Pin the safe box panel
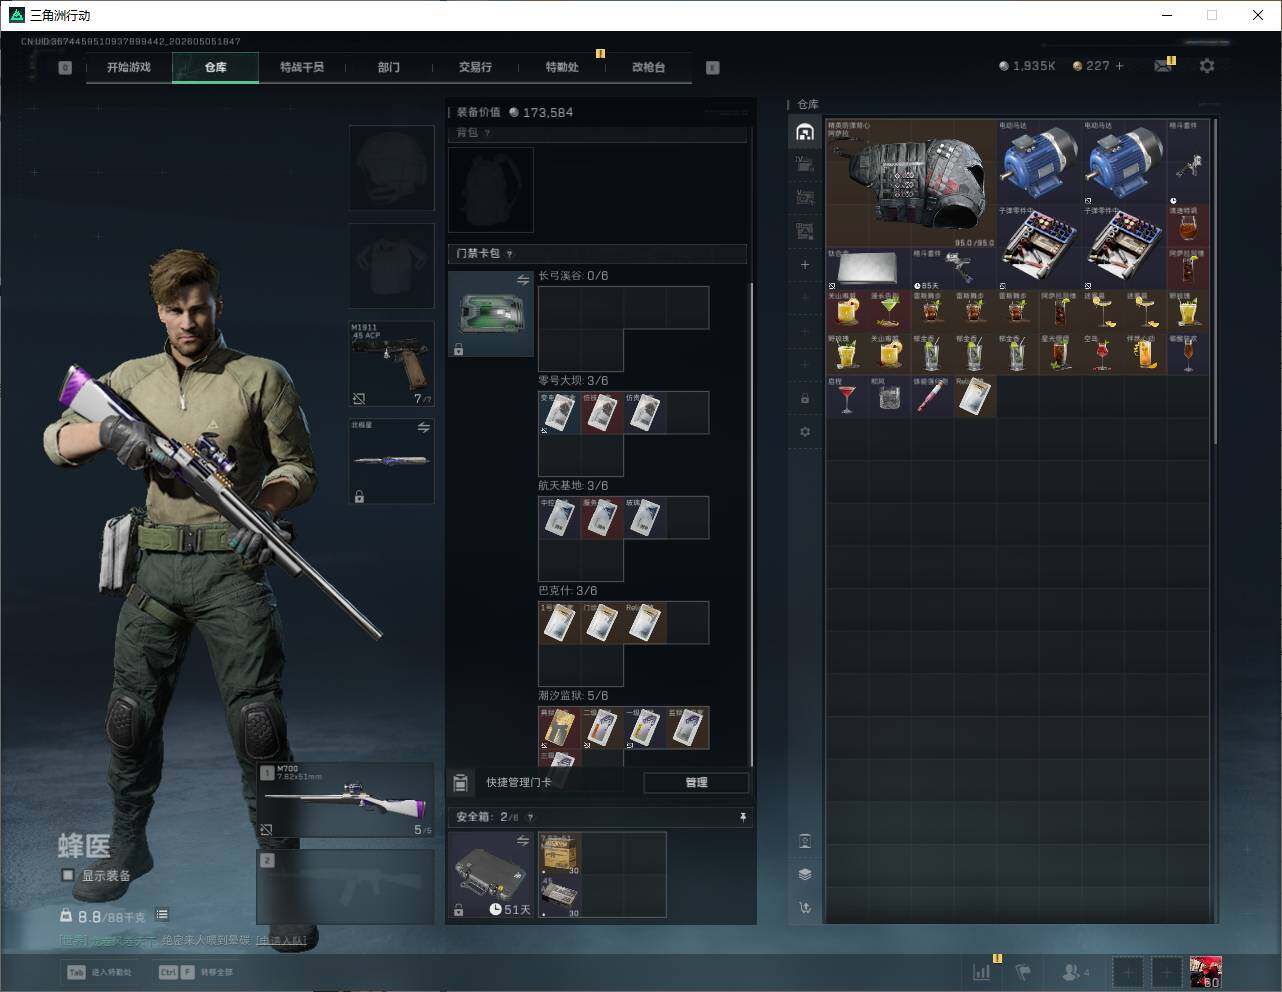Viewport: 1282px width, 992px height. click(x=742, y=817)
